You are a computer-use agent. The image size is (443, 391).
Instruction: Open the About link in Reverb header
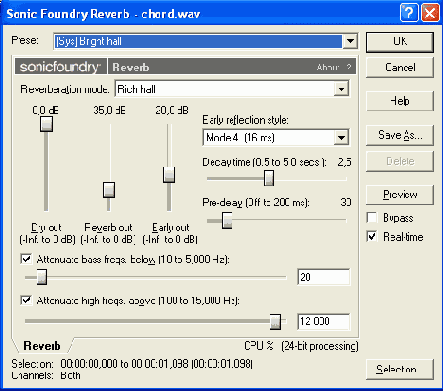coord(328,67)
